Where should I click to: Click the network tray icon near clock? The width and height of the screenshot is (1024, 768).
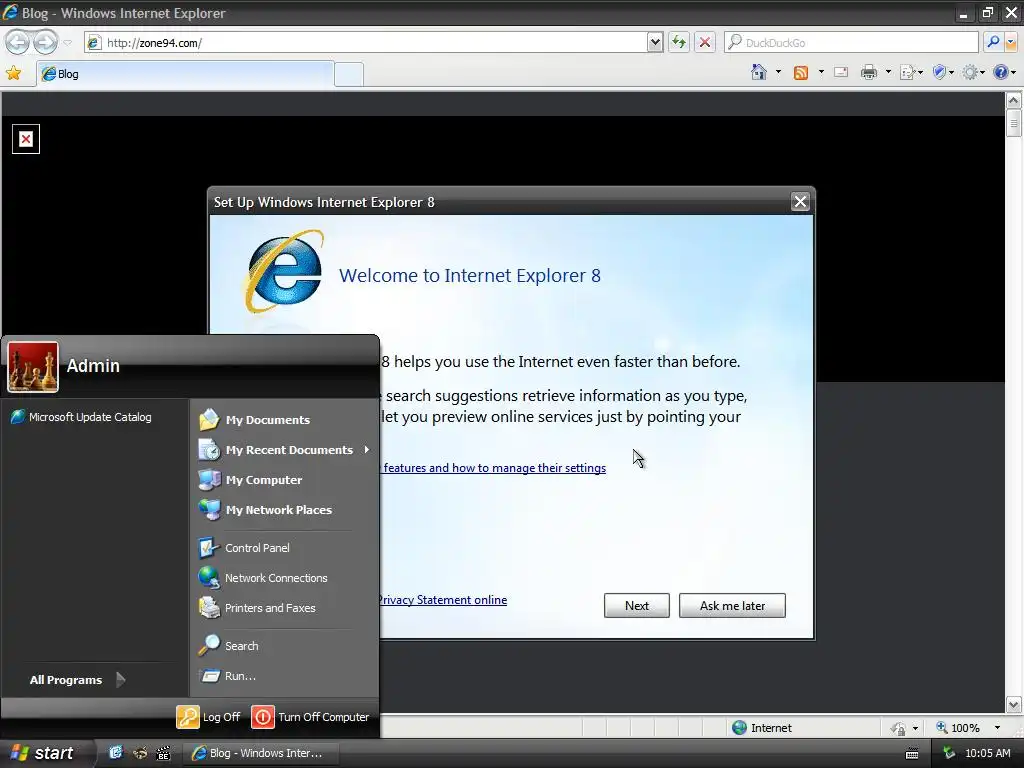tap(950, 753)
